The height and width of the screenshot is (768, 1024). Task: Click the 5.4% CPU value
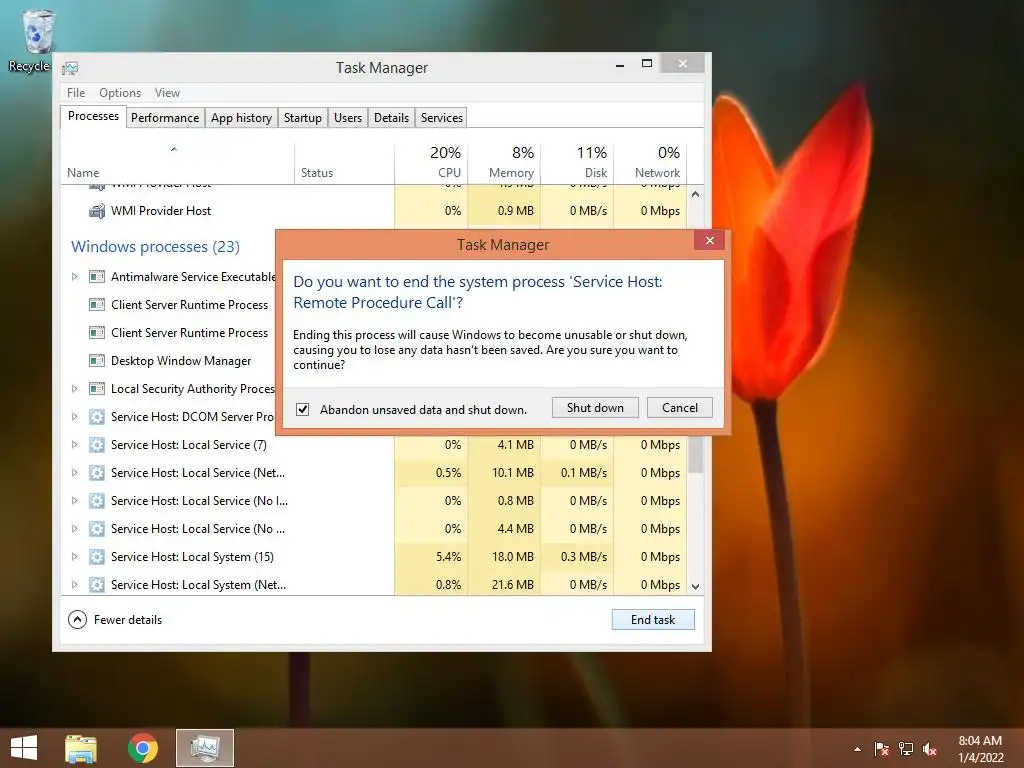click(x=448, y=557)
